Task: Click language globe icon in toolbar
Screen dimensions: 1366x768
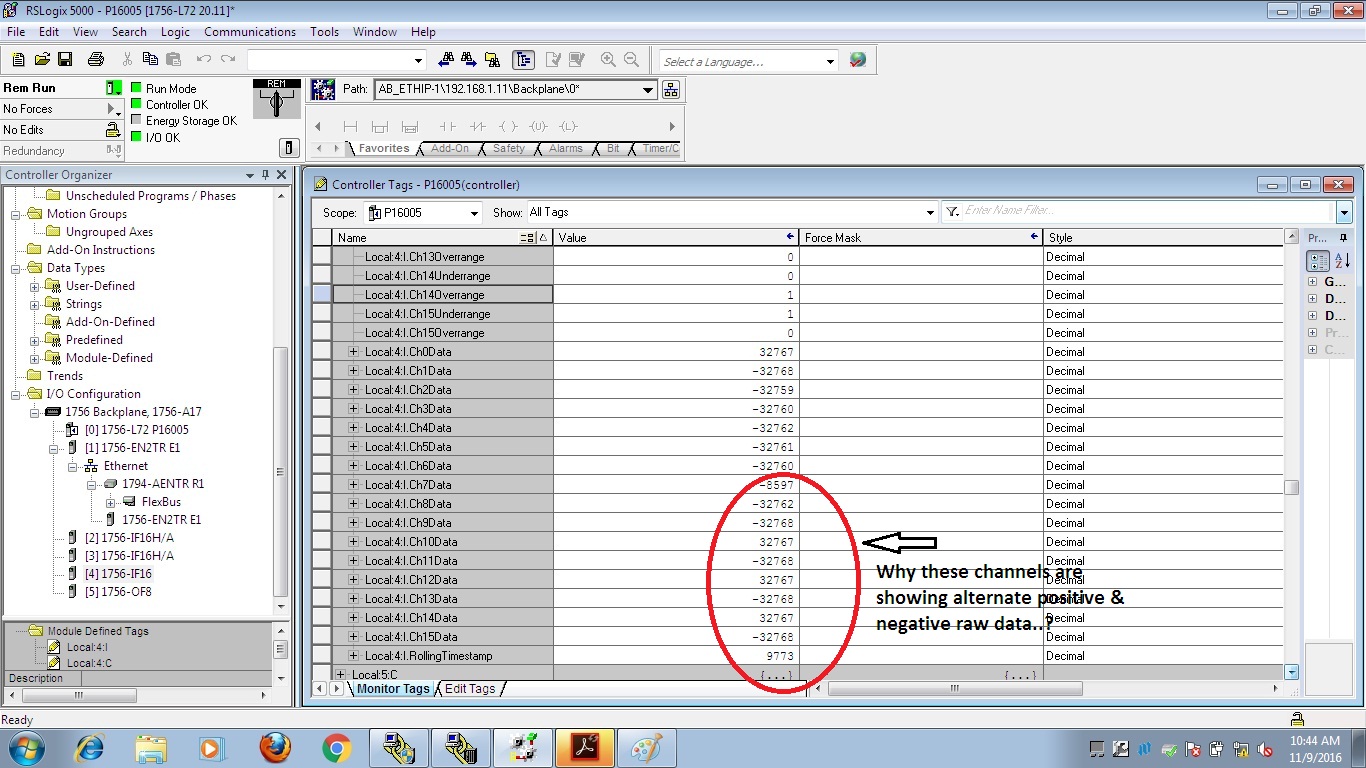Action: click(x=857, y=60)
